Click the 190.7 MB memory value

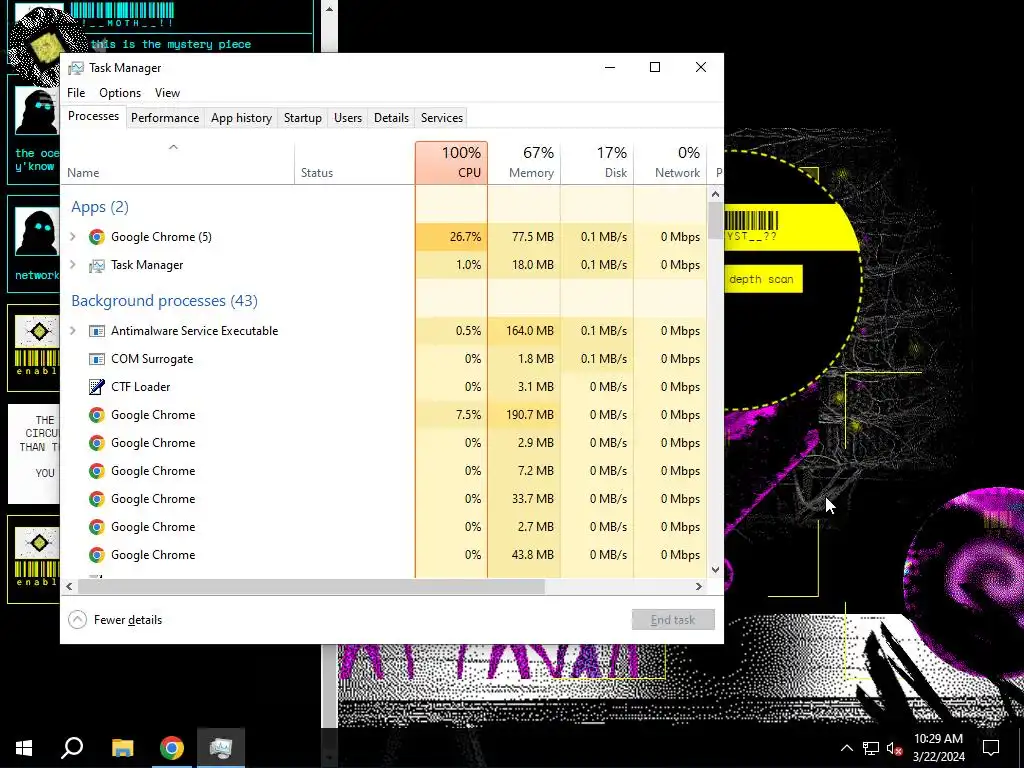pyautogui.click(x=530, y=415)
